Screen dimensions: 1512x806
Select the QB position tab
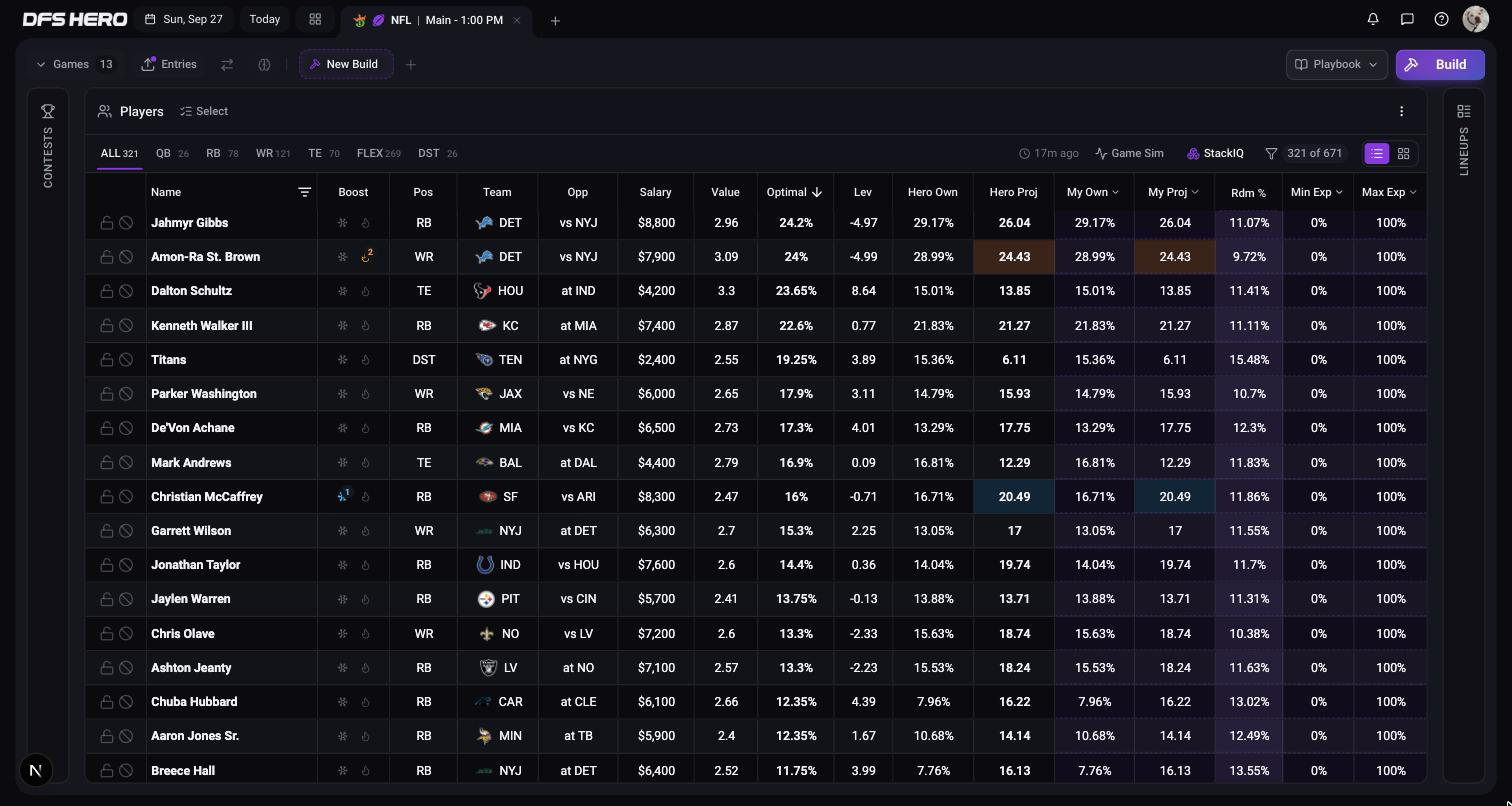(172, 153)
